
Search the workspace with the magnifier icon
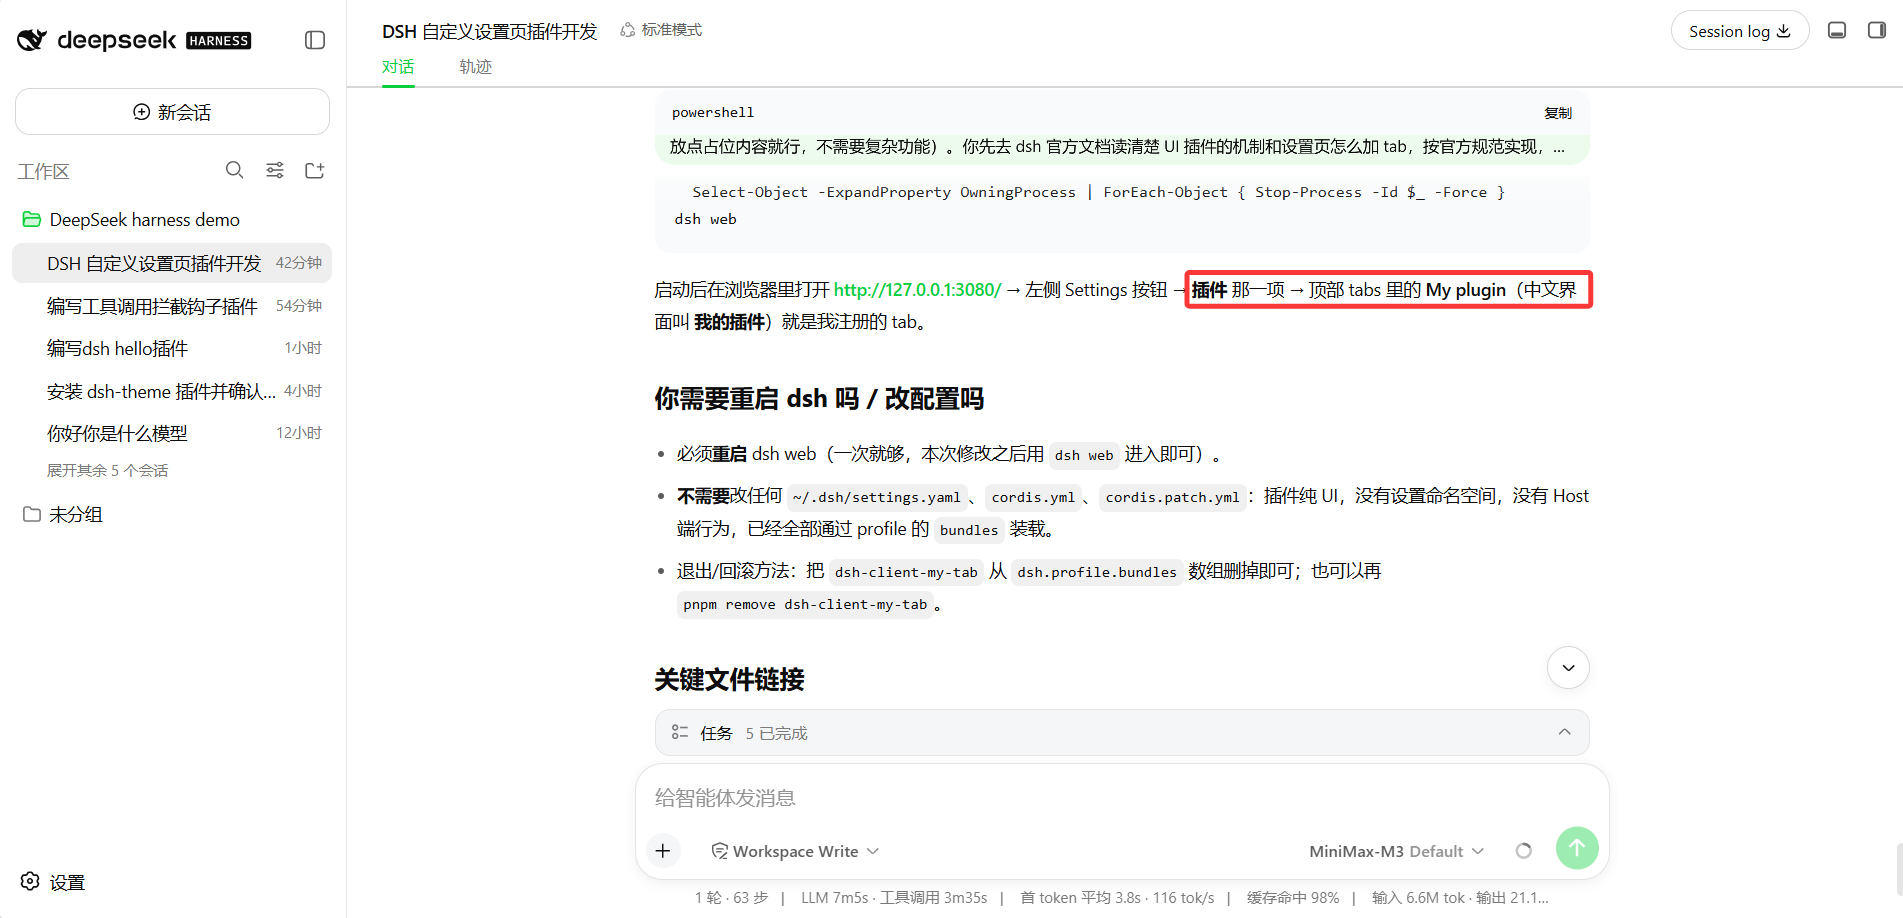coord(234,170)
